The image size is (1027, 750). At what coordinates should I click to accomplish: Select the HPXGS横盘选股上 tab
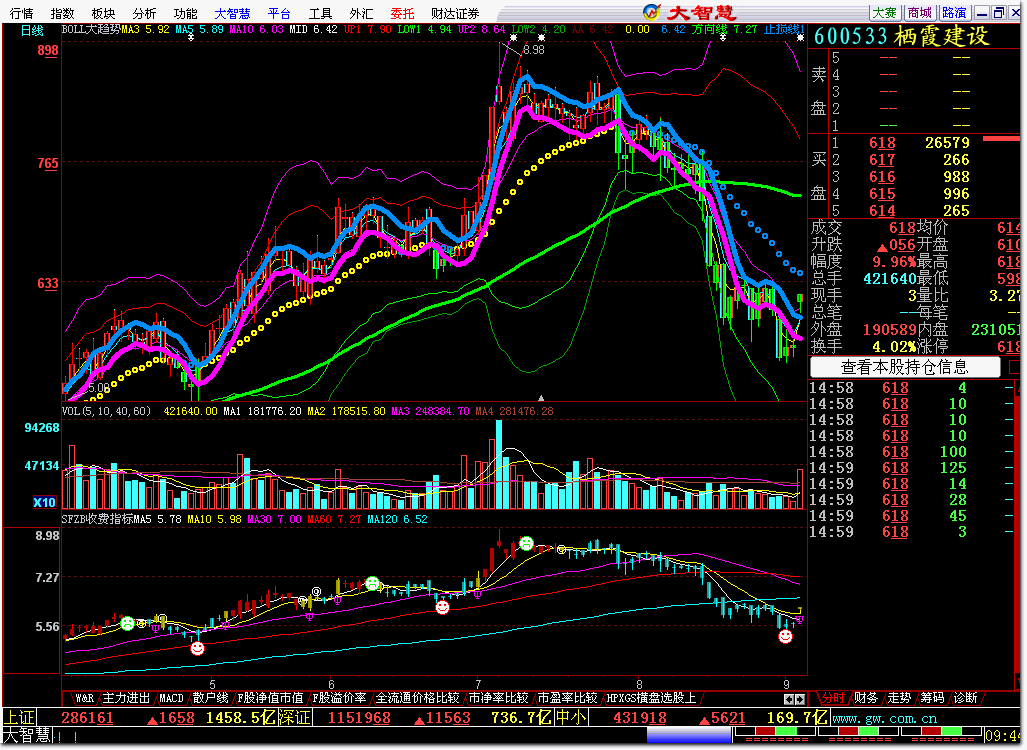tap(650, 698)
